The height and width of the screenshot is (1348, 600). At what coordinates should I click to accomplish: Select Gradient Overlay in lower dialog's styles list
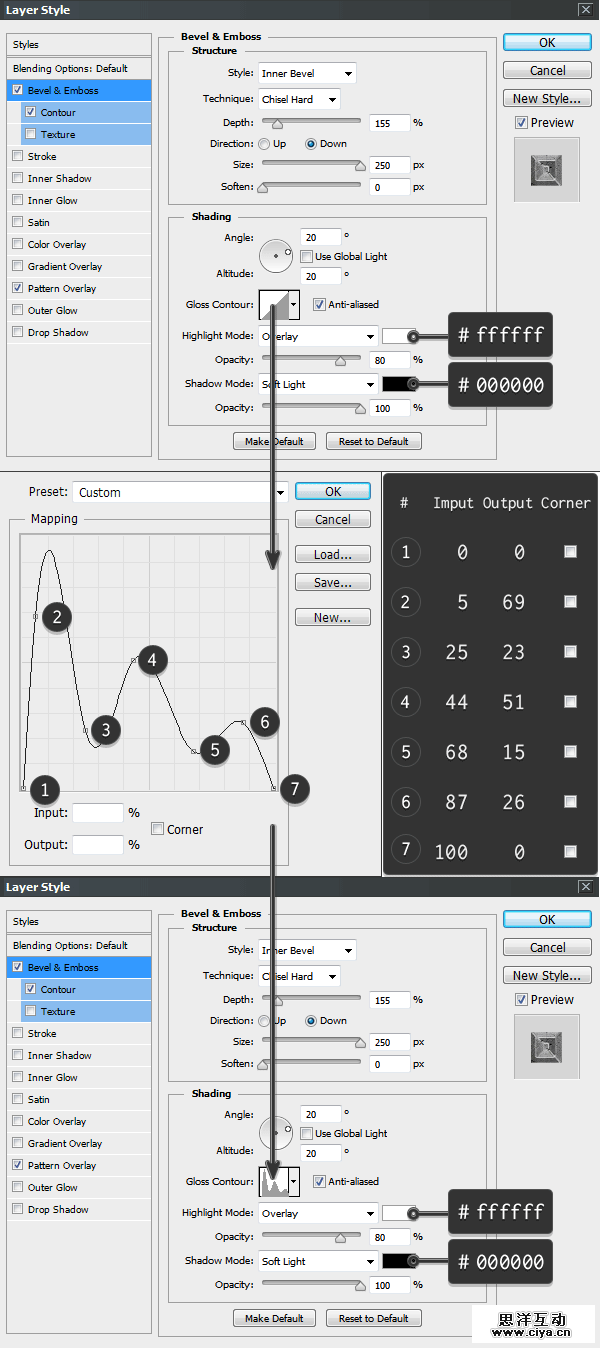[x=65, y=1143]
